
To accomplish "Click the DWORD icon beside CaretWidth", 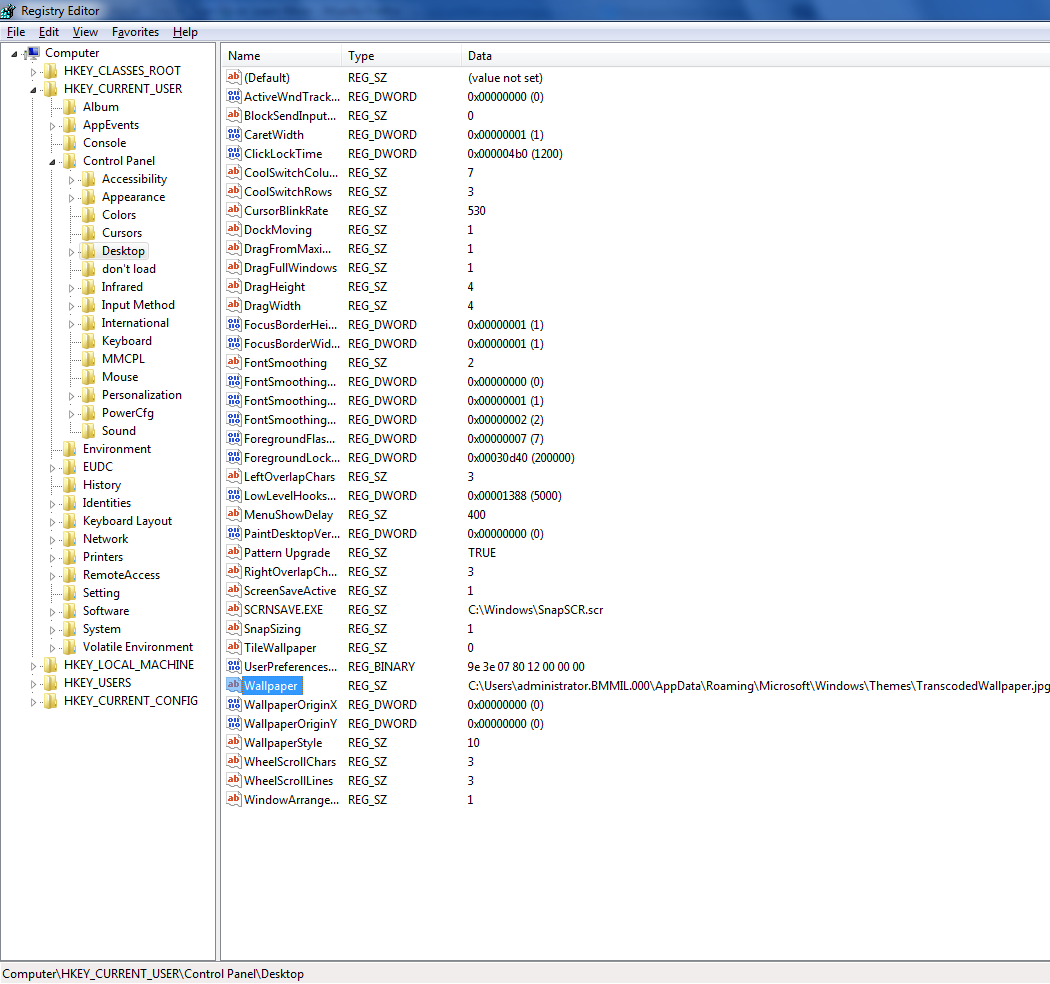I will [233, 134].
